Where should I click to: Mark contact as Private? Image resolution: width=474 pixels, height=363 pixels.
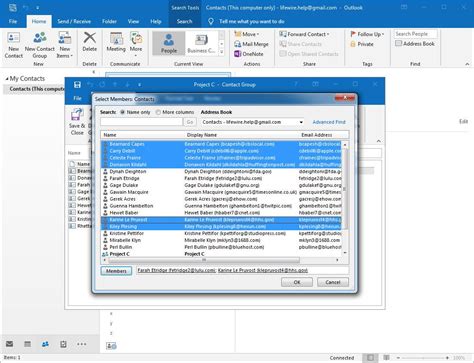362,44
